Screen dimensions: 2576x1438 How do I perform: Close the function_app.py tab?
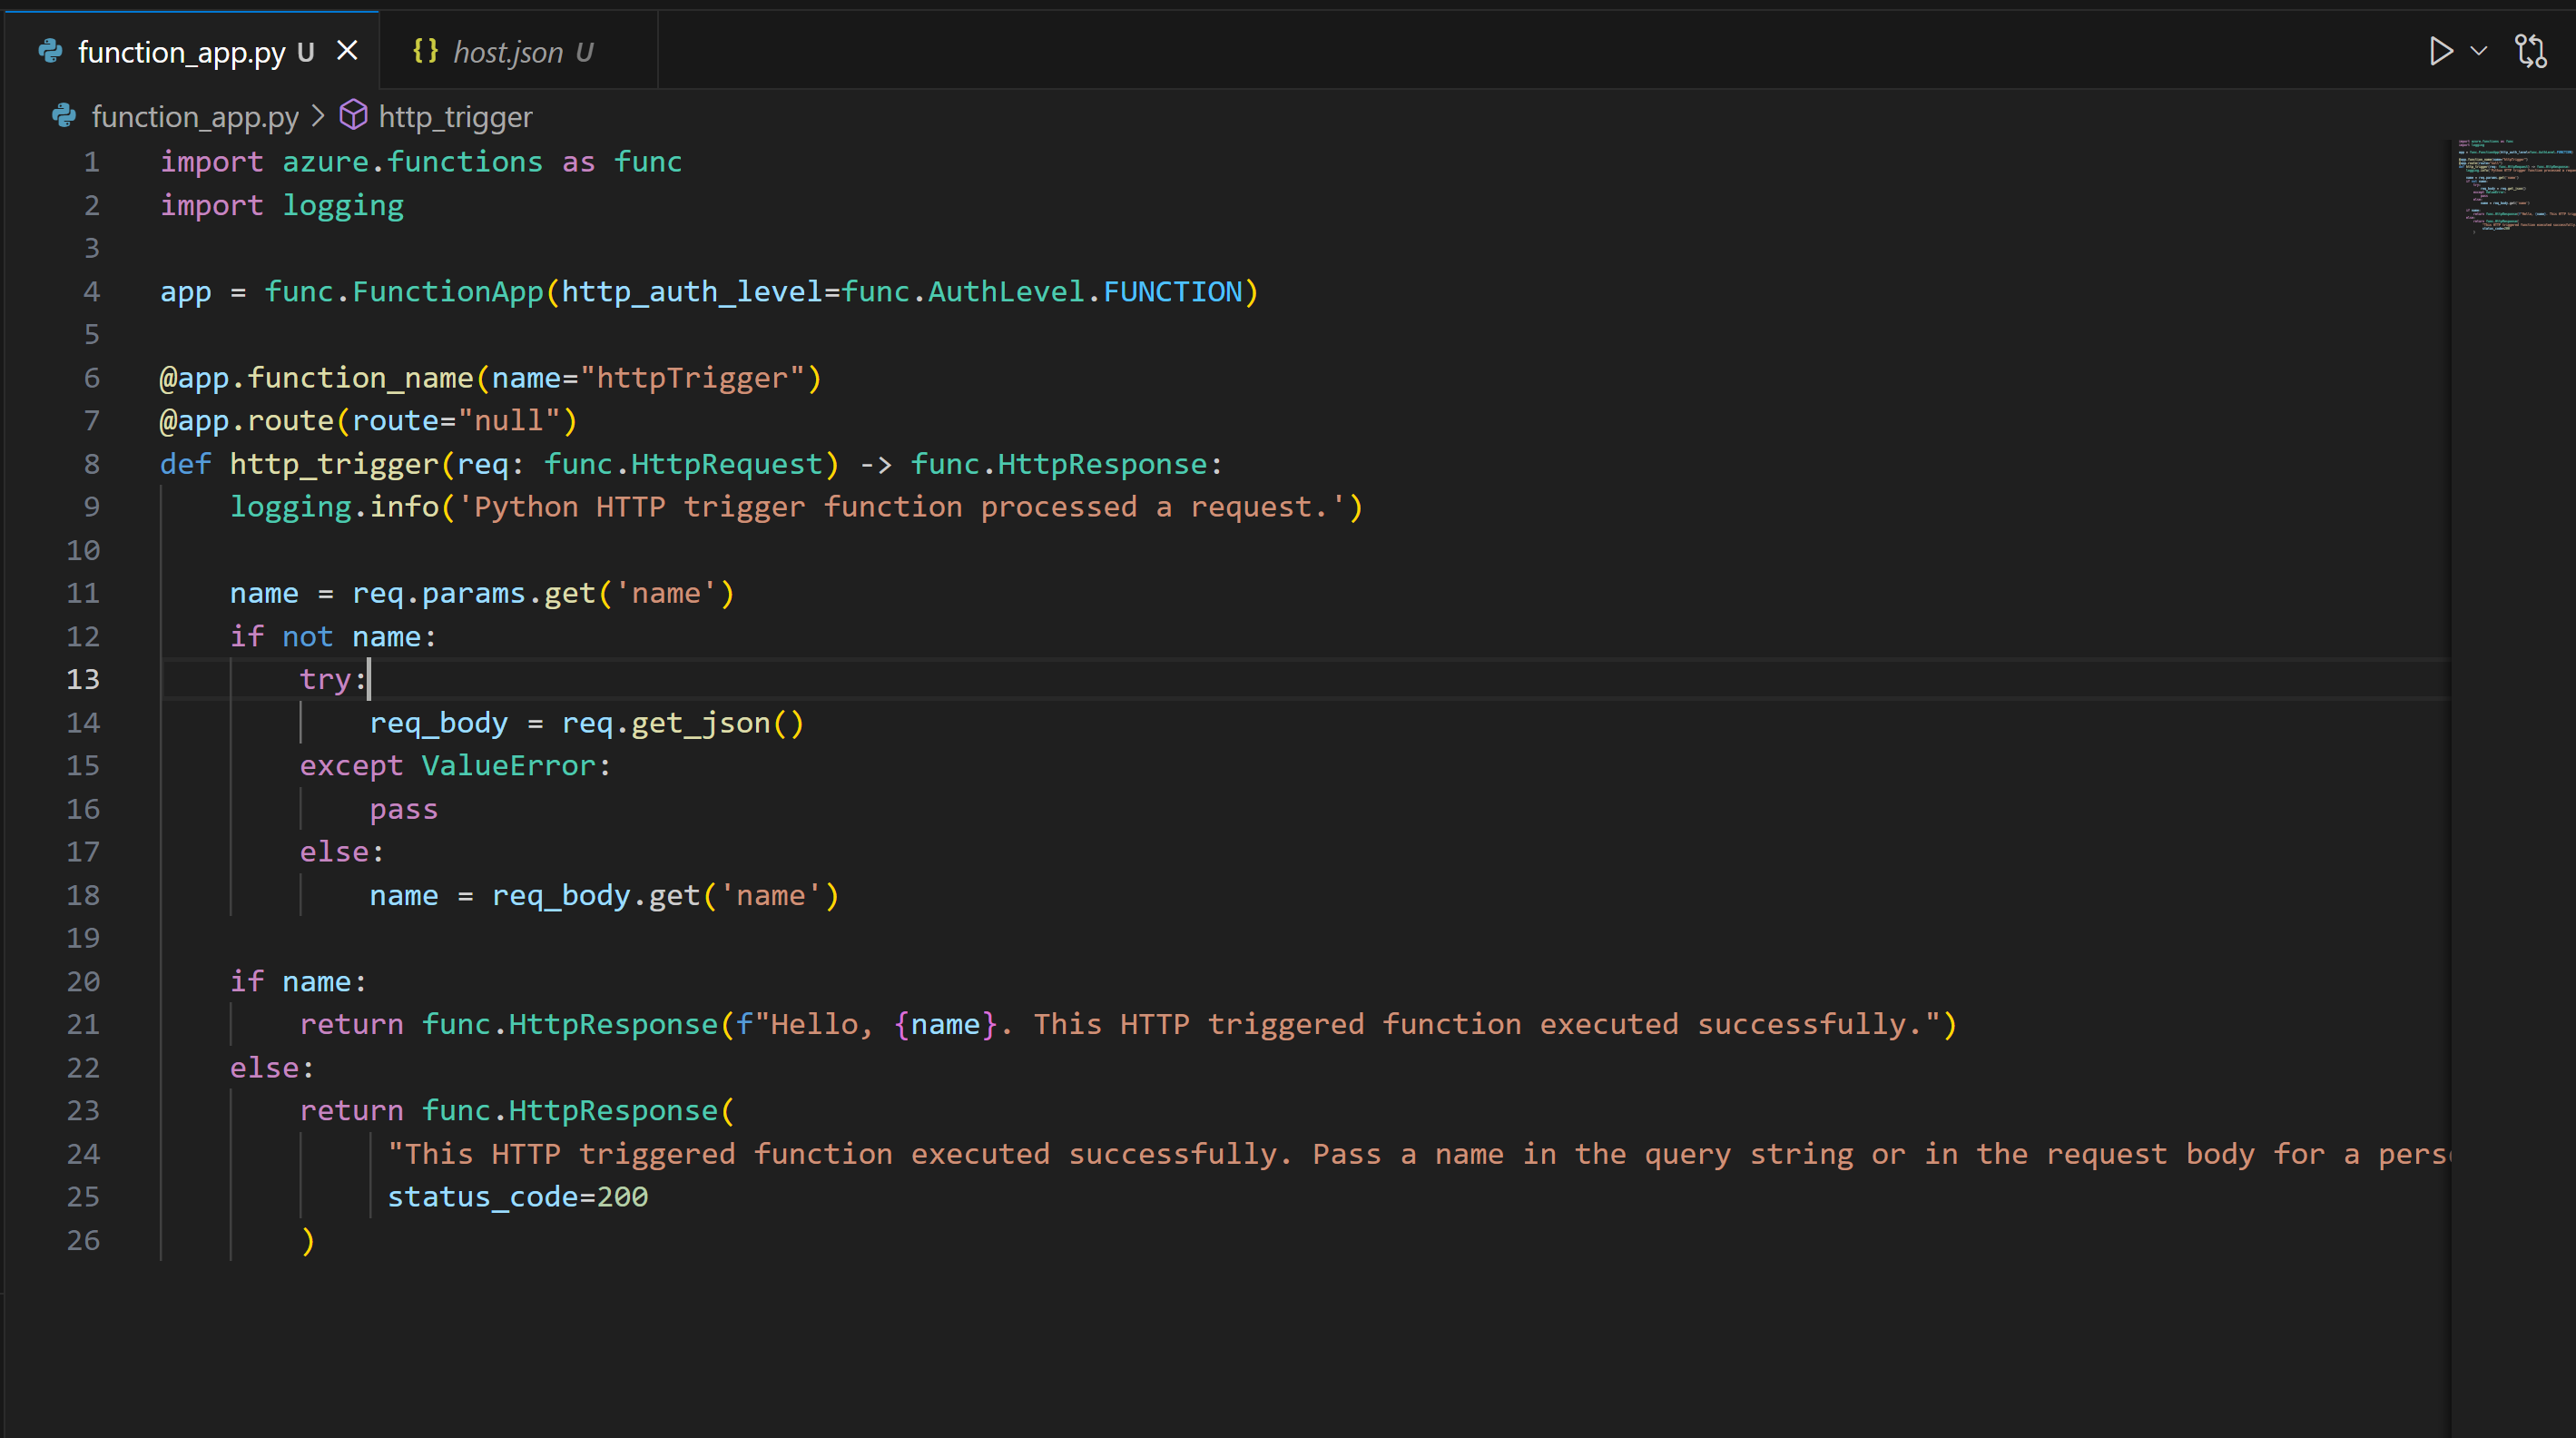point(347,51)
